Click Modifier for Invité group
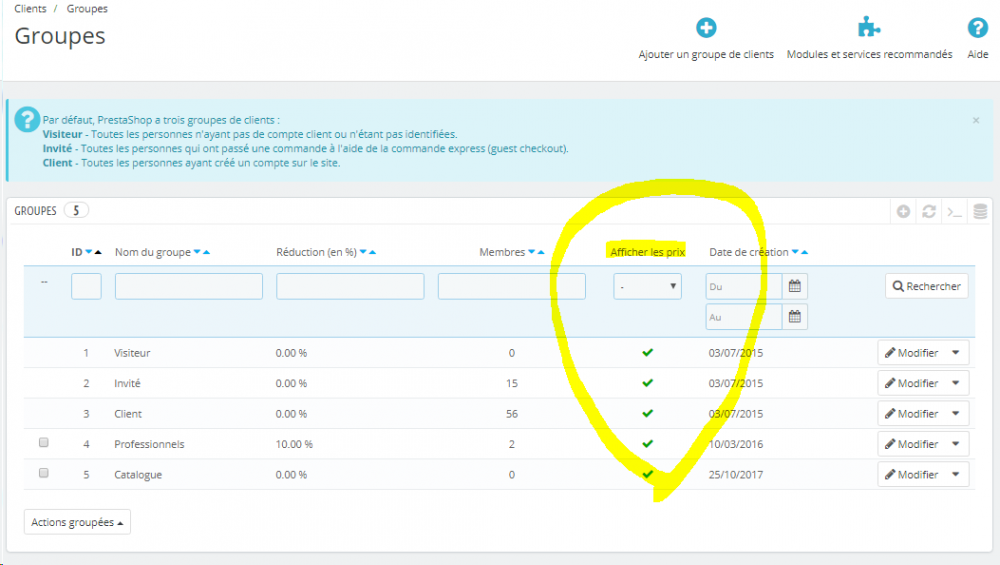Image resolution: width=1000 pixels, height=565 pixels. 911,383
